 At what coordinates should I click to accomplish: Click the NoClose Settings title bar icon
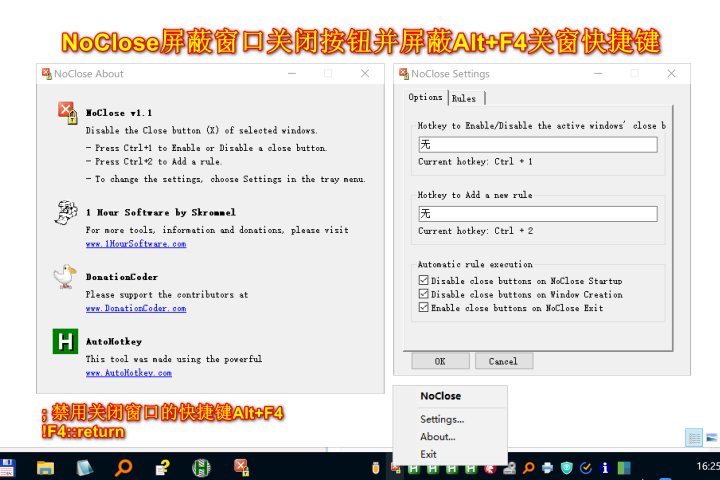pos(404,73)
